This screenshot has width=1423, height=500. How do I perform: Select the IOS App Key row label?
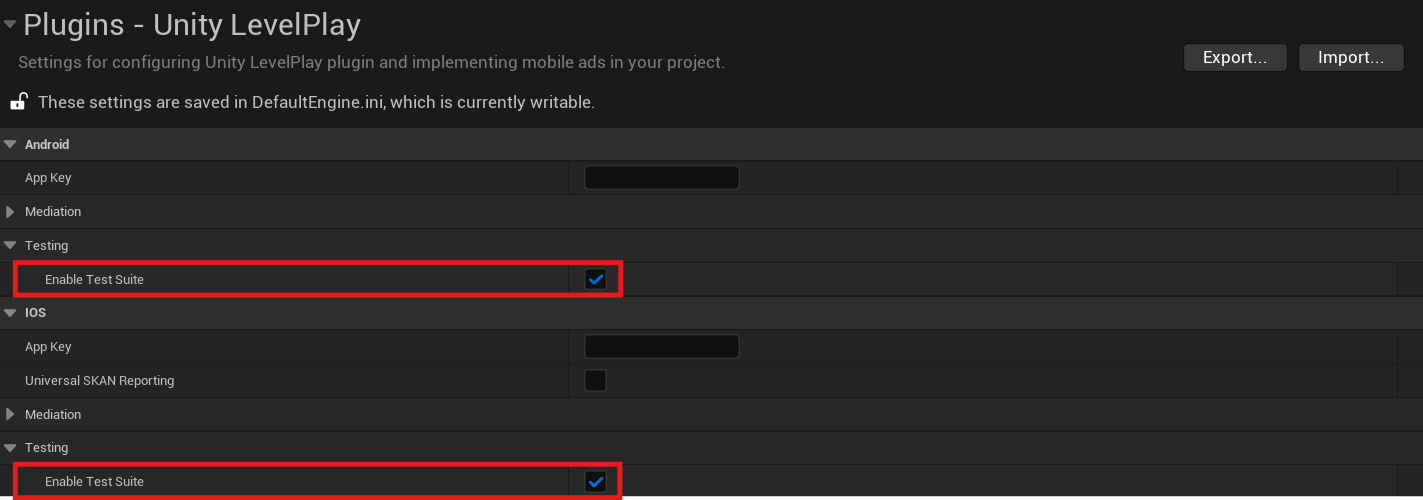[48, 347]
